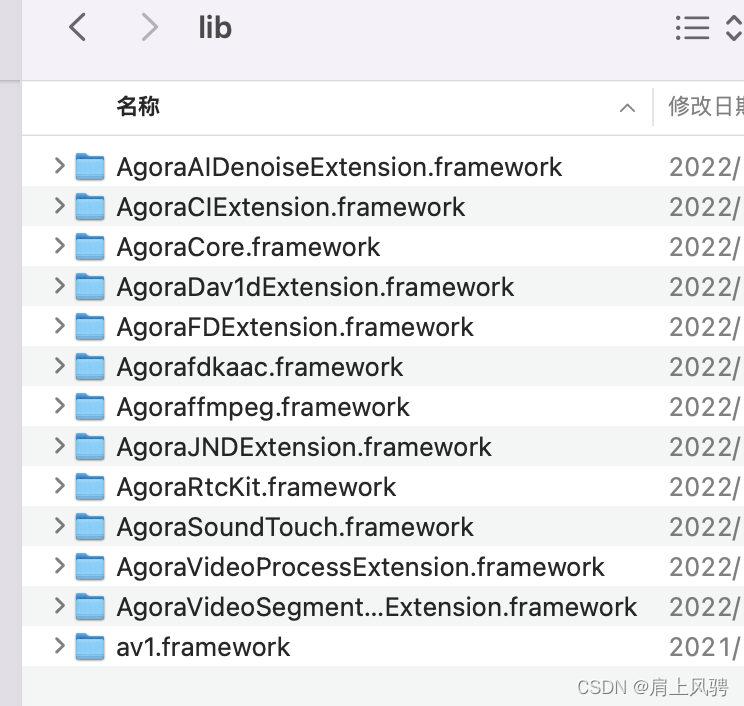The height and width of the screenshot is (706, 744).
Task: Expand AgoraAIDenoiseExtension.framework folder
Action: pyautogui.click(x=59, y=166)
